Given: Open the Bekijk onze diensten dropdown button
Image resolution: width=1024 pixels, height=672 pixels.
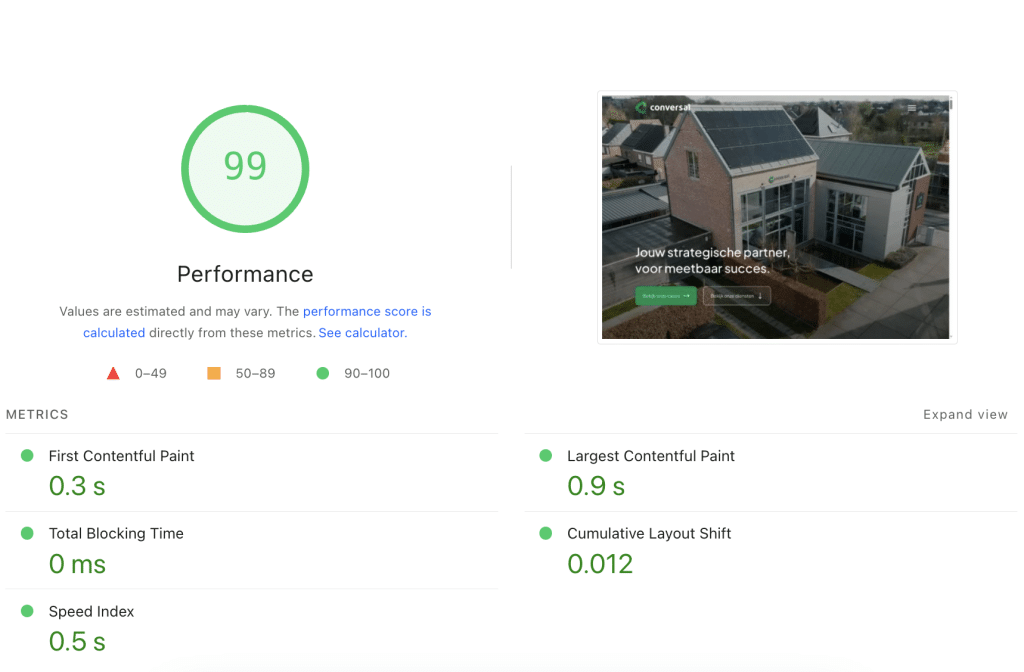Looking at the screenshot, I should point(736,295).
